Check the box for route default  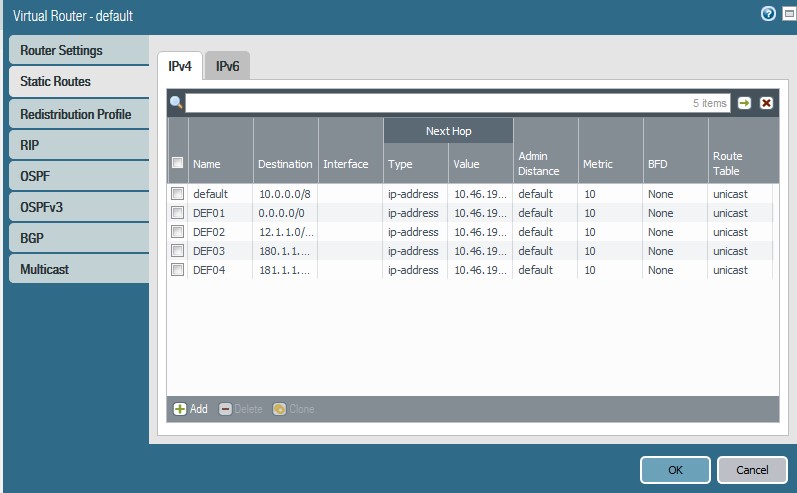pos(177,194)
